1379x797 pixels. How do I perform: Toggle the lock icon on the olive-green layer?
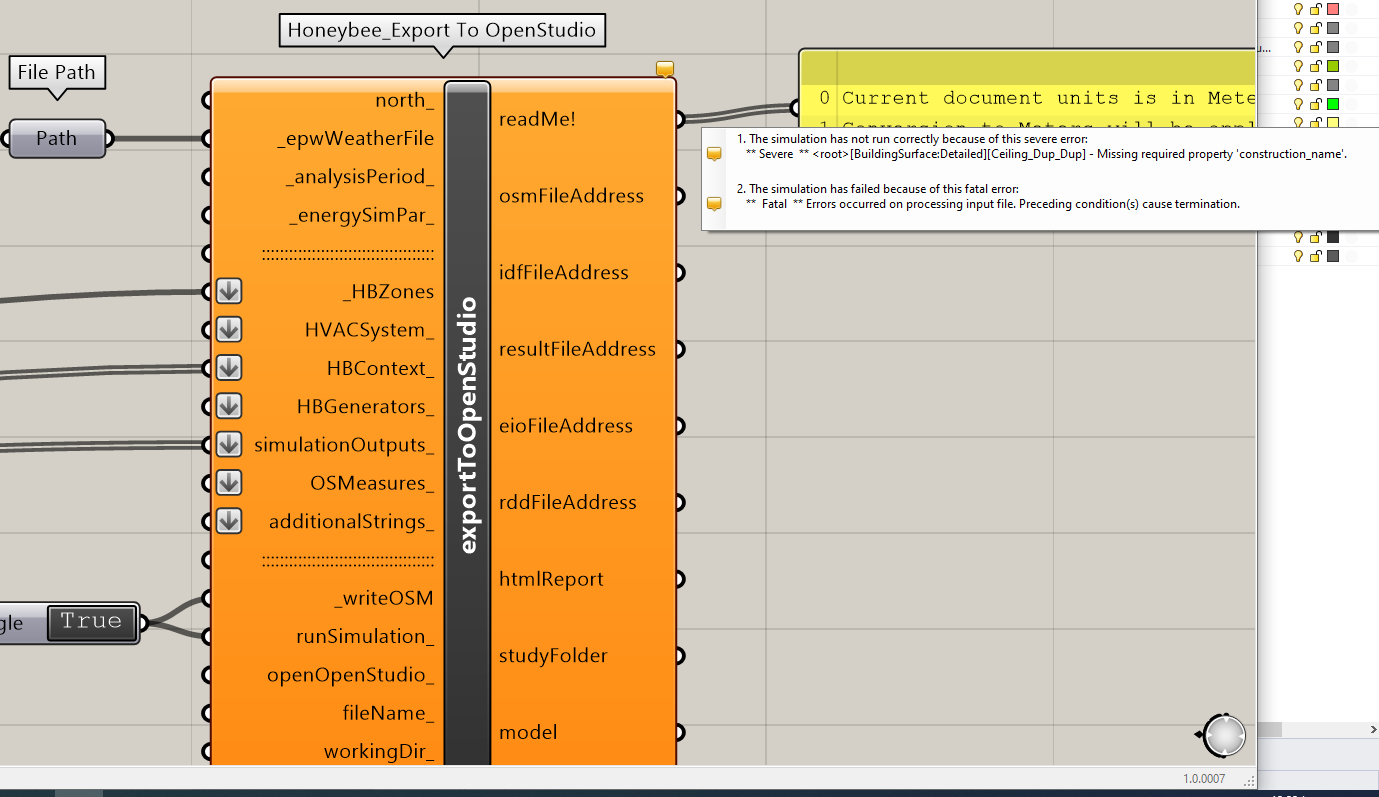click(x=1316, y=66)
